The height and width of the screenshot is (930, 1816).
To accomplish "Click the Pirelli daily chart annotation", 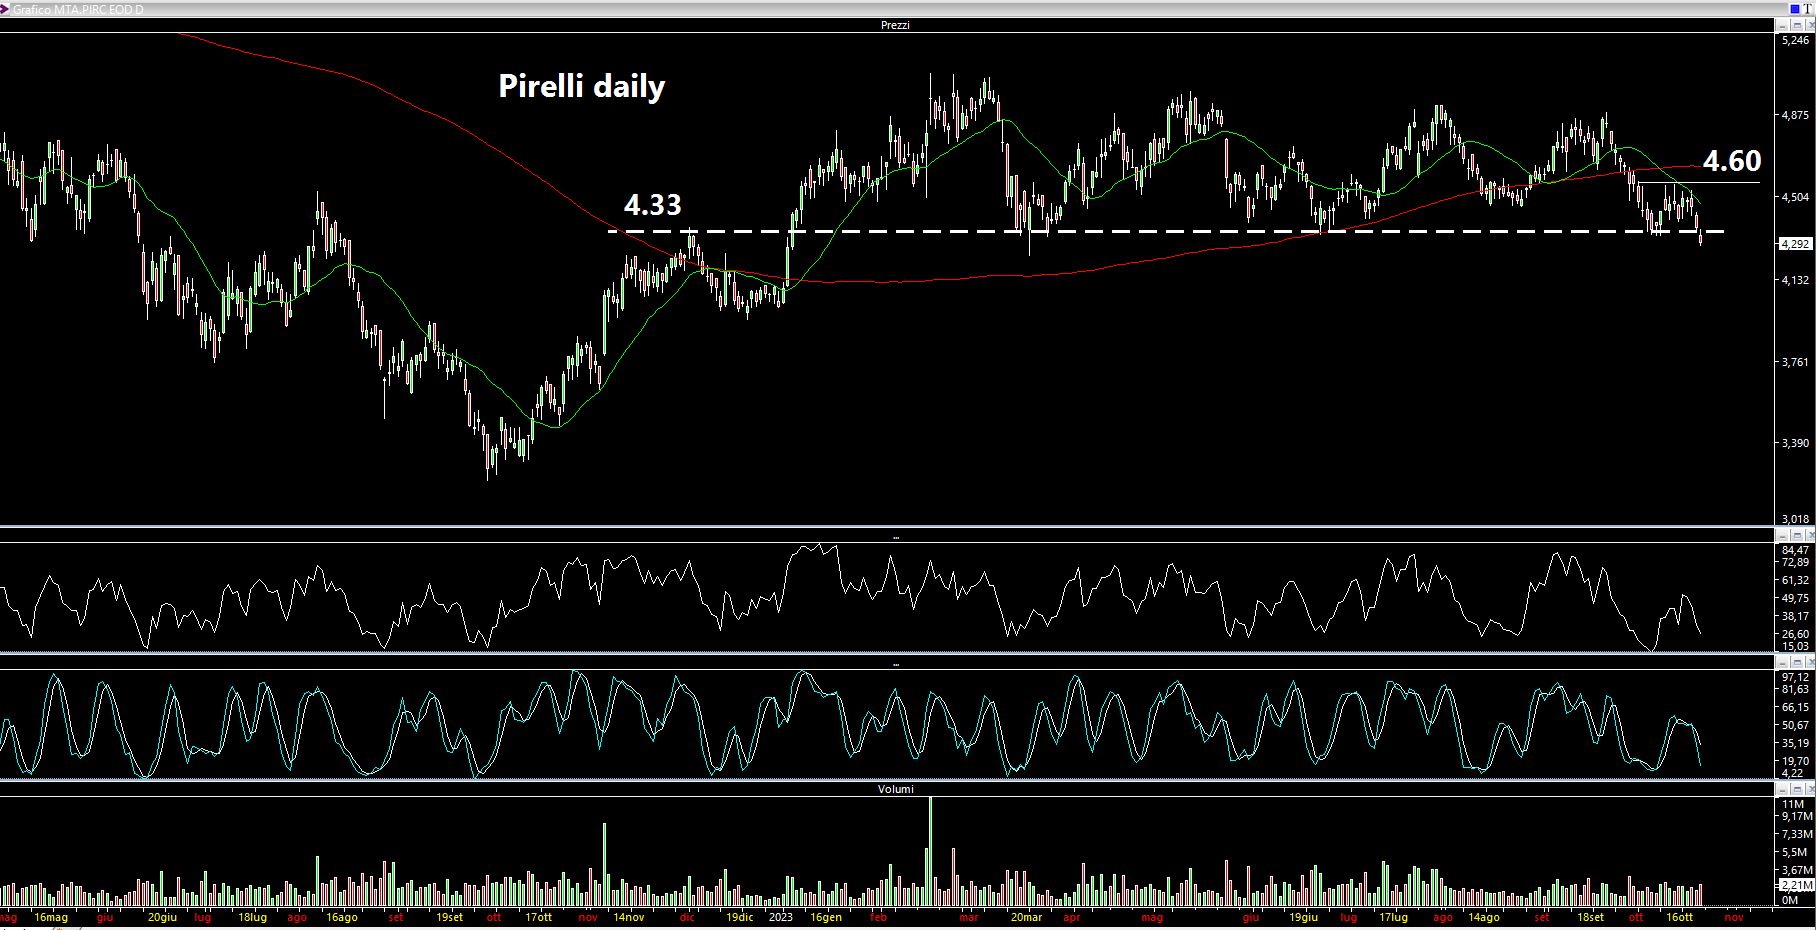I will point(581,86).
